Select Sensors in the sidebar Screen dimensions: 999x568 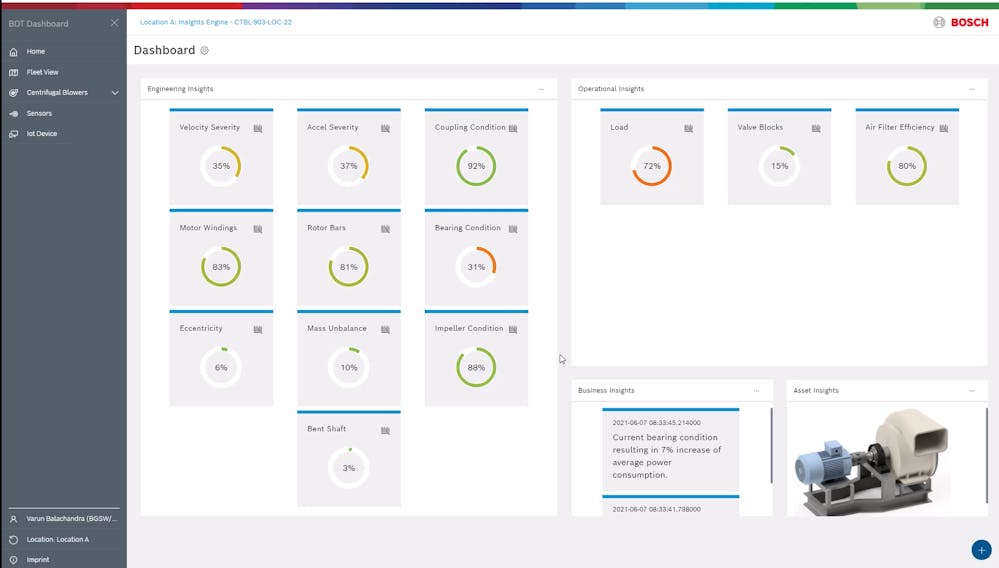[x=39, y=113]
